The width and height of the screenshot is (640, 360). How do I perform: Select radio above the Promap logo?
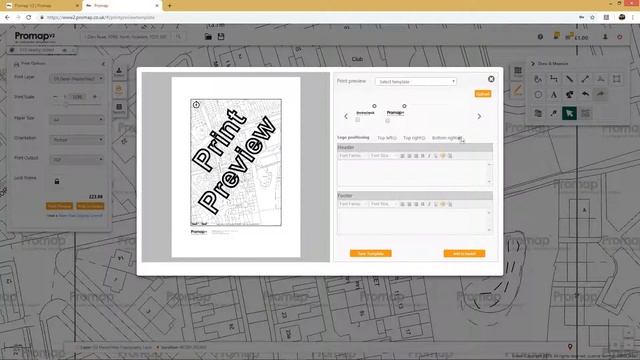point(404,106)
